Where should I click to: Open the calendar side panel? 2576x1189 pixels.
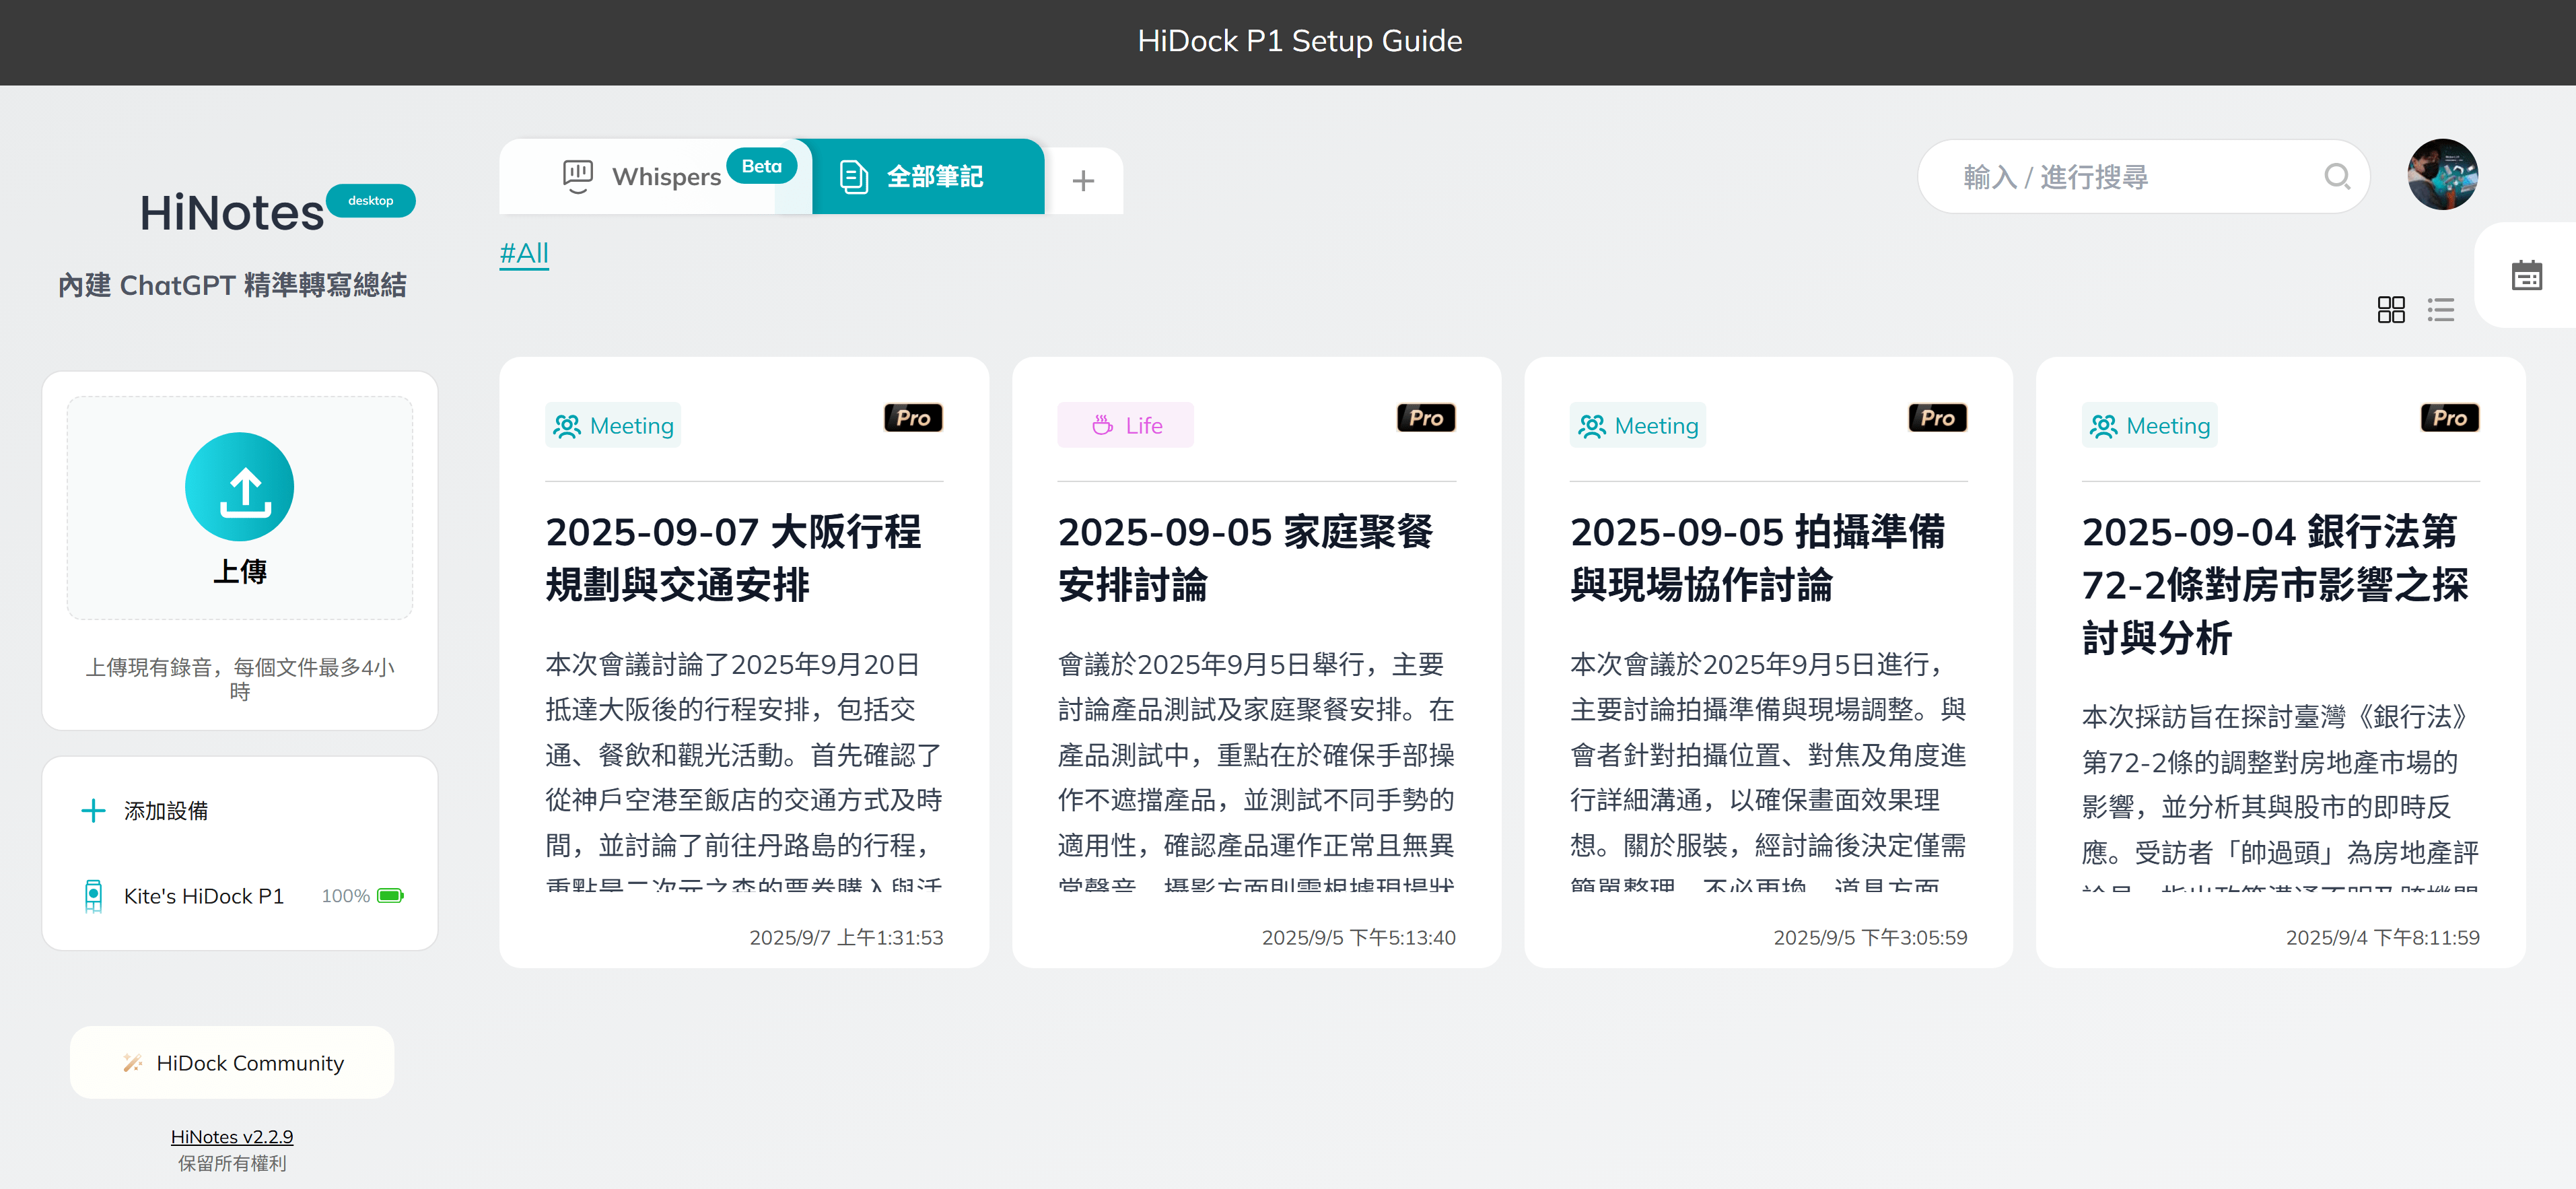pos(2526,275)
